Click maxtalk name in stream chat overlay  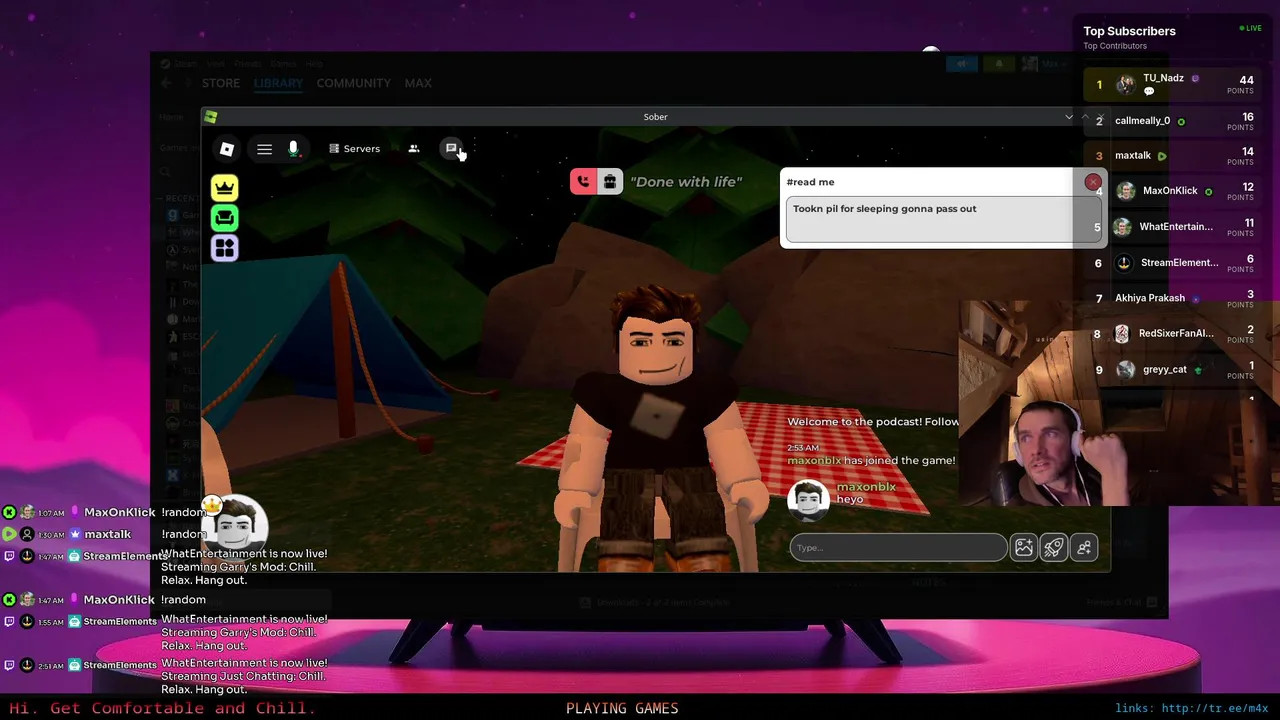tap(108, 534)
